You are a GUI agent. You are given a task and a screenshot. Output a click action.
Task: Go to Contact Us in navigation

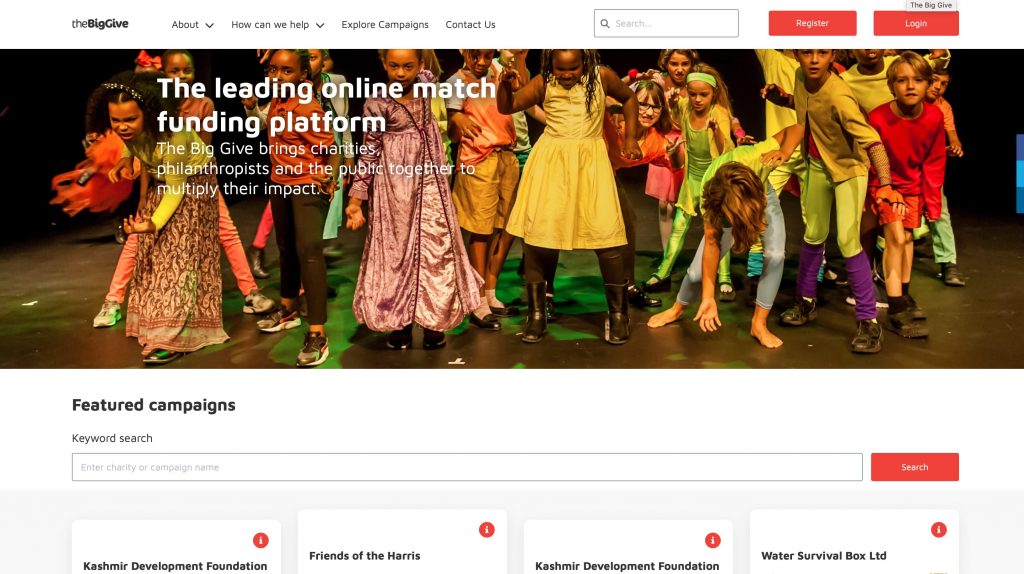coord(470,25)
